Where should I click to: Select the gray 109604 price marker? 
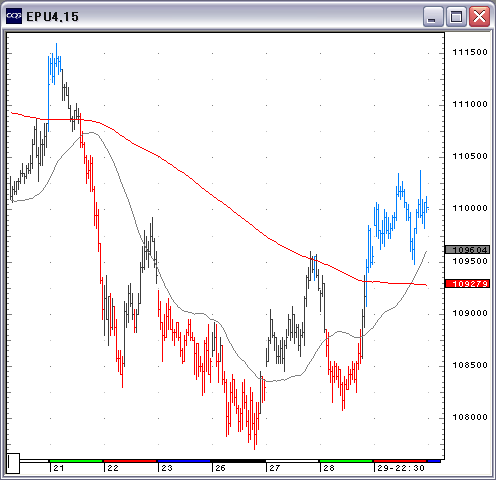click(468, 250)
